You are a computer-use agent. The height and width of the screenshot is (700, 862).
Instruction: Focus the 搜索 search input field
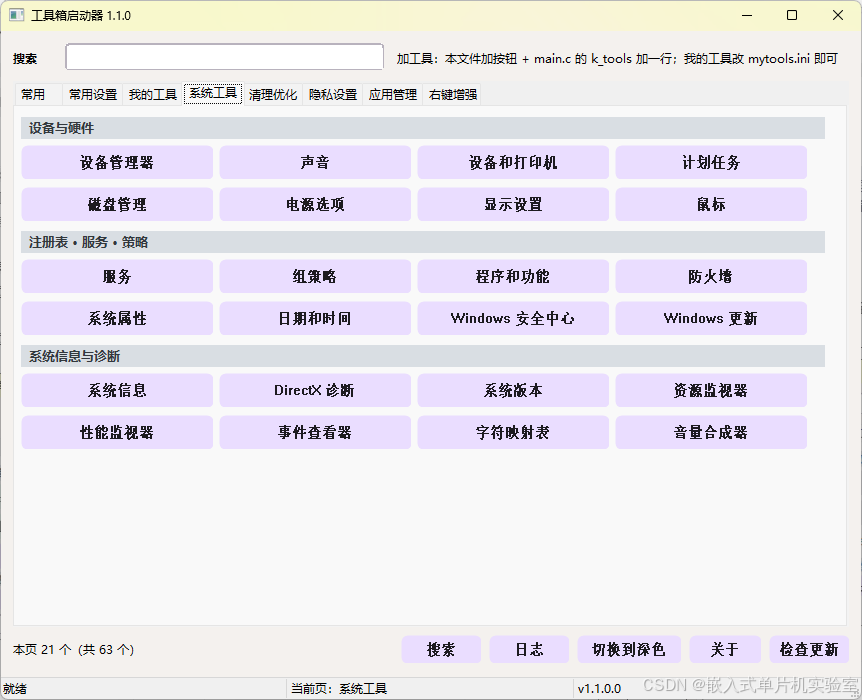coord(224,57)
